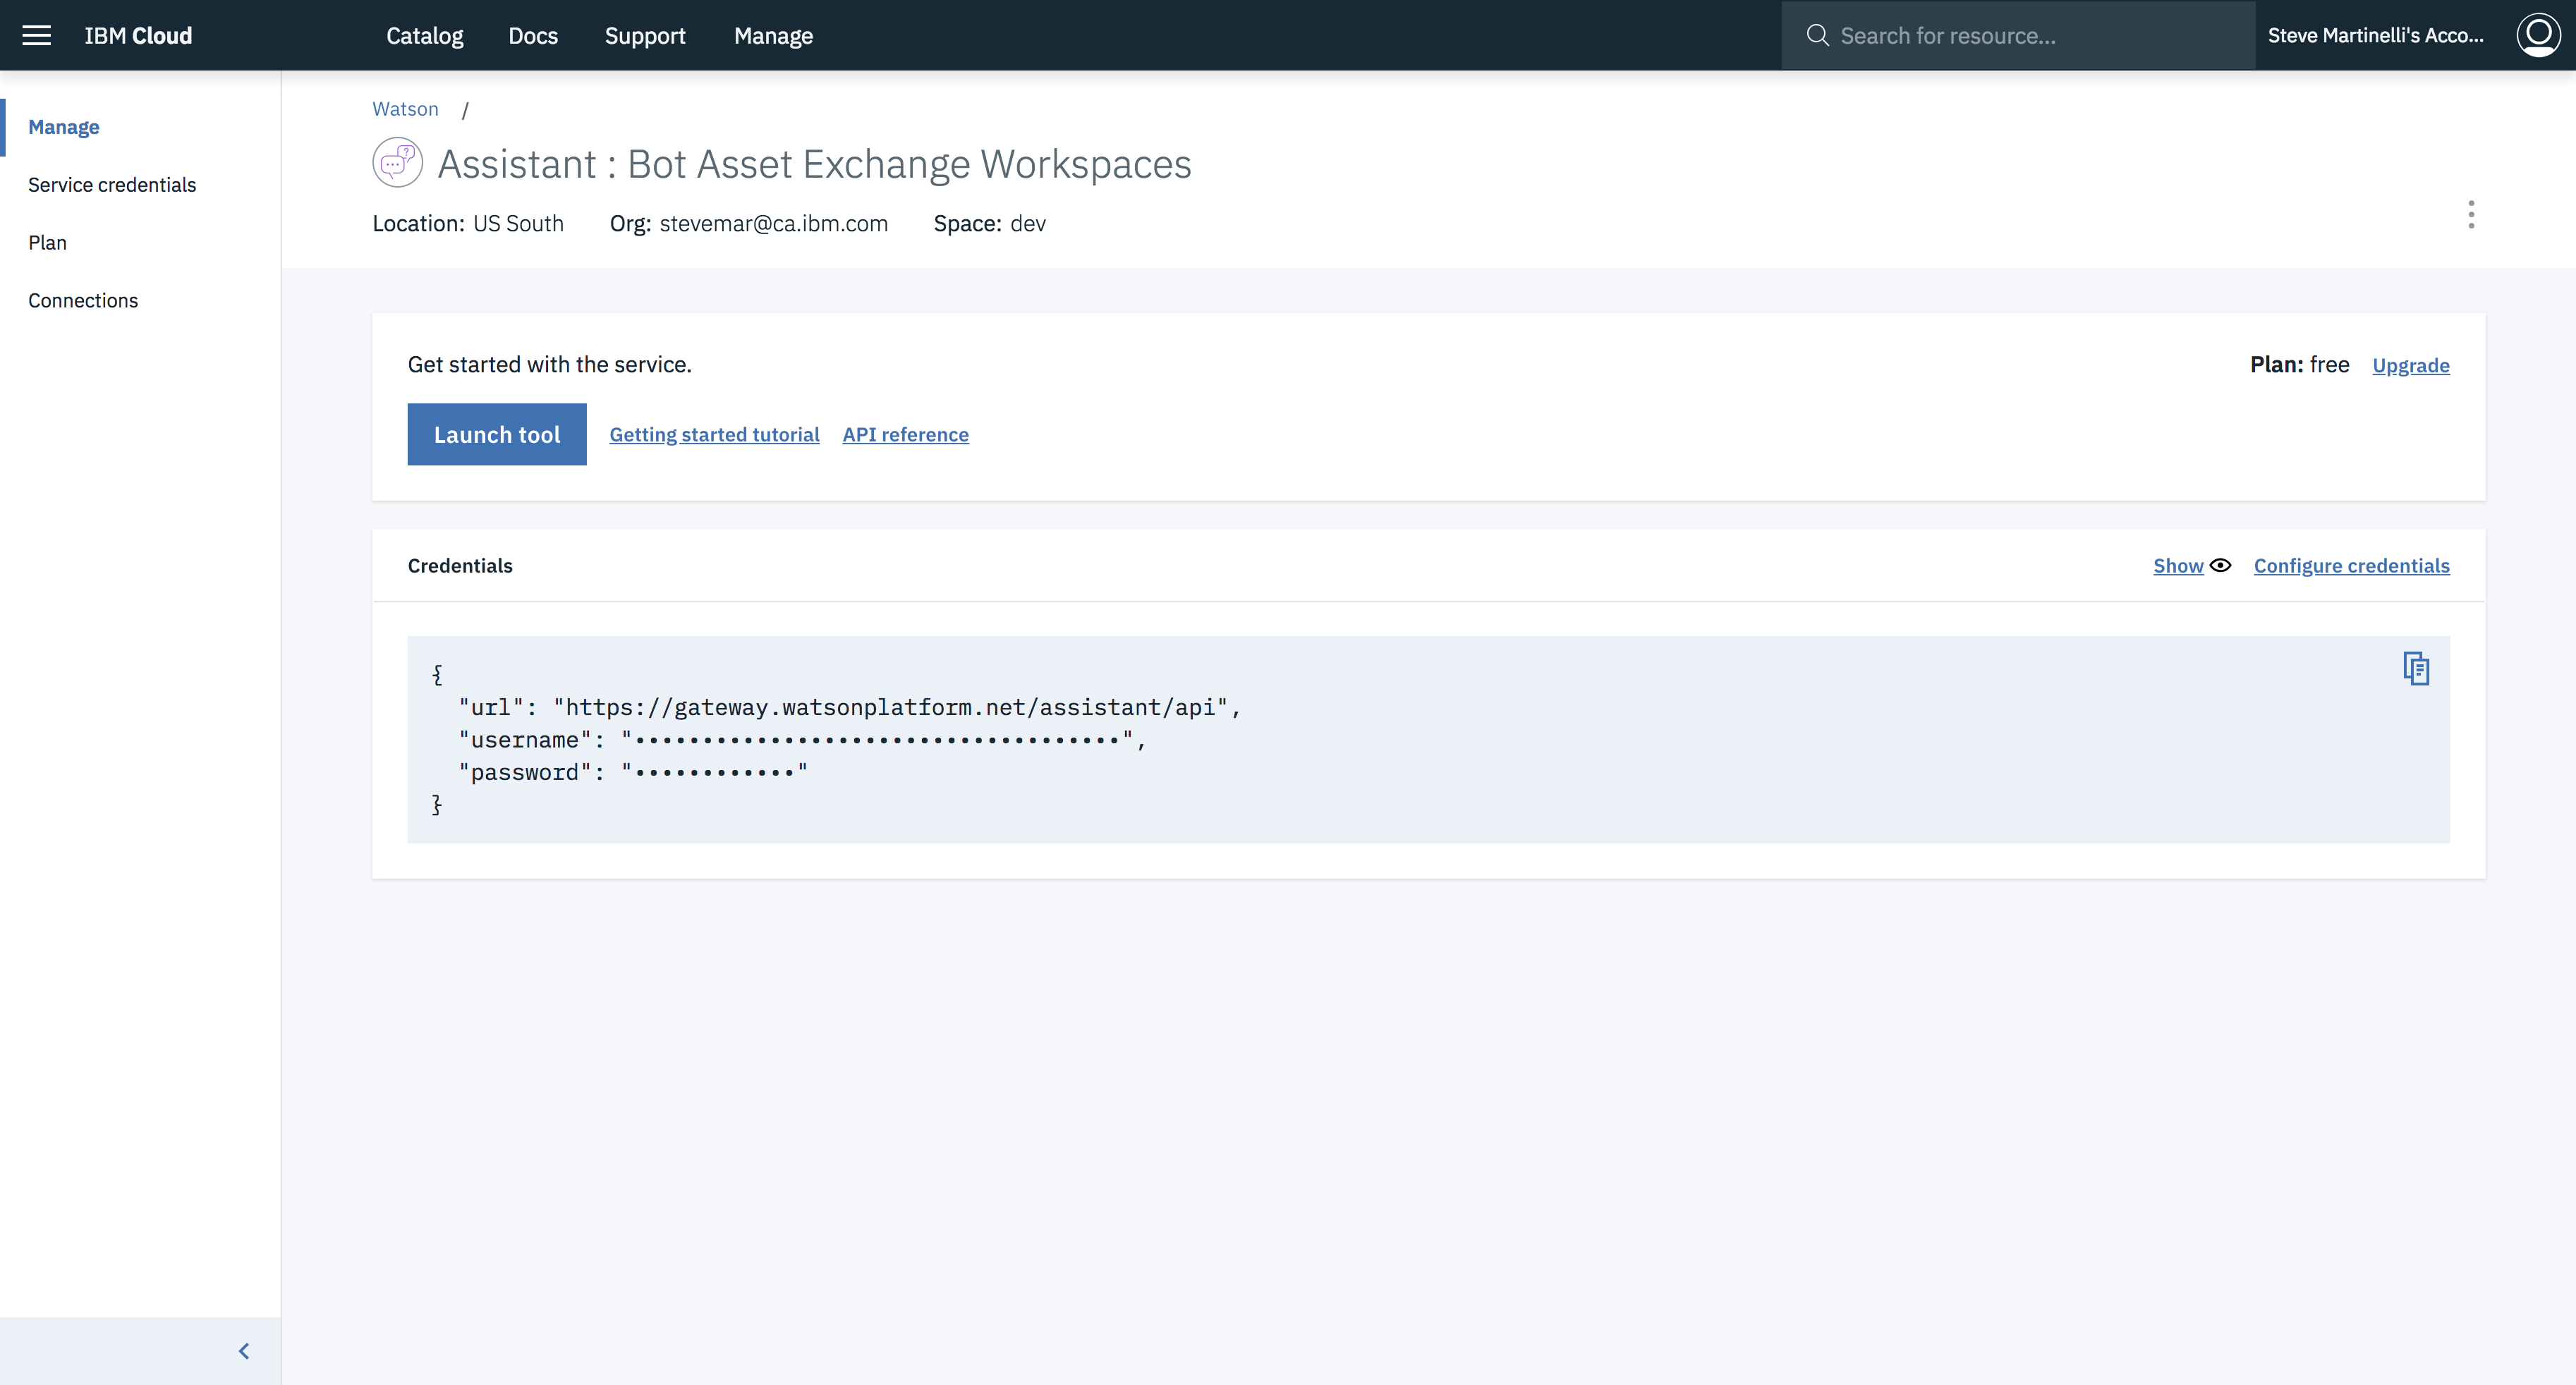Click the Configure credentials link
This screenshot has width=2576, height=1385.
click(2351, 566)
